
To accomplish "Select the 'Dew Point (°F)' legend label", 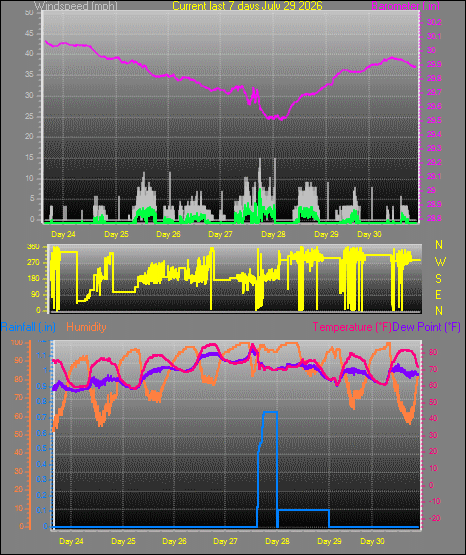I will (x=427, y=327).
